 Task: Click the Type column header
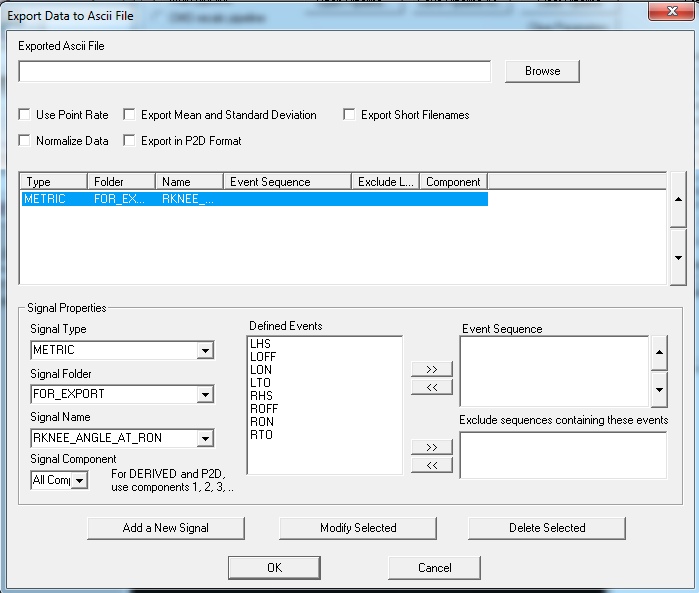[x=53, y=181]
